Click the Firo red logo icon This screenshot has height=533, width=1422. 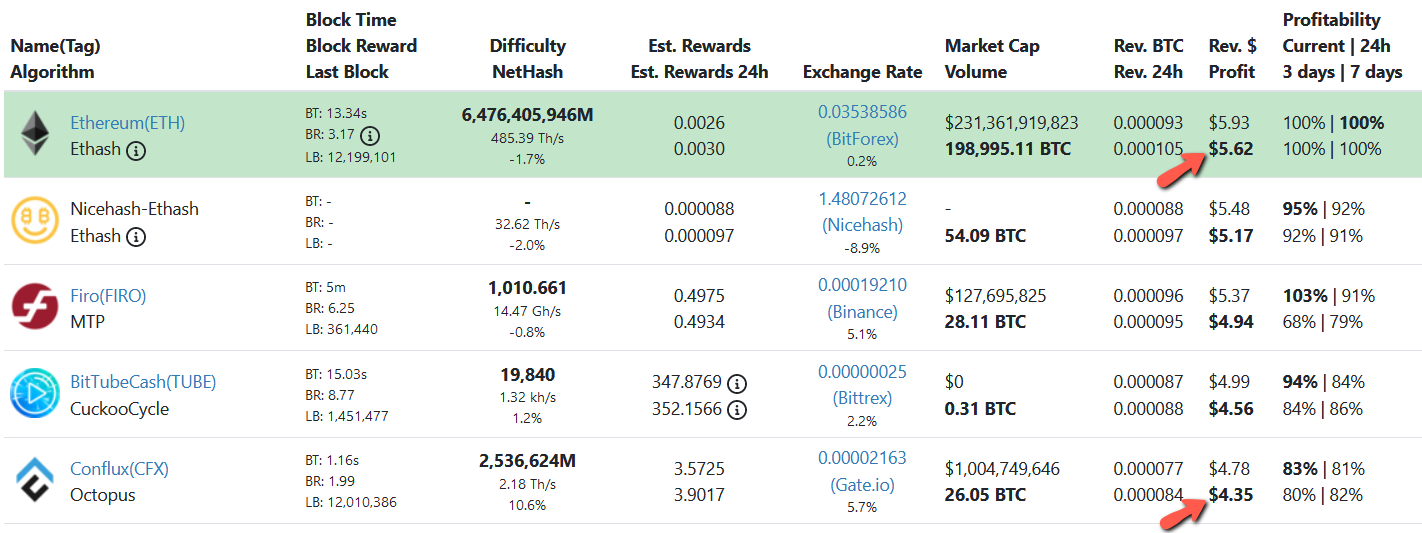click(35, 307)
